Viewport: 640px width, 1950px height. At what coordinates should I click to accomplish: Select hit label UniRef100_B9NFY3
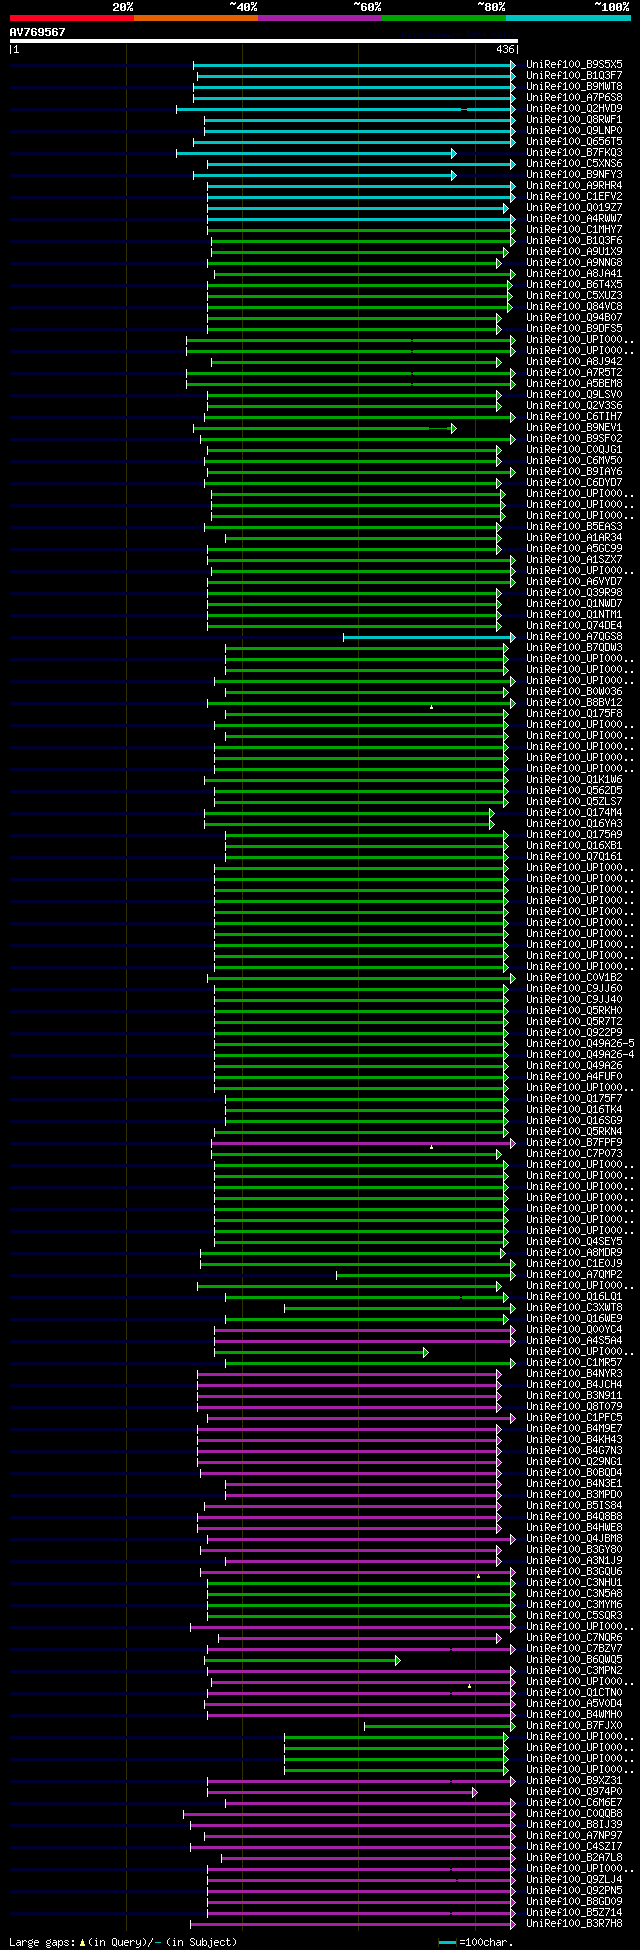pos(574,174)
